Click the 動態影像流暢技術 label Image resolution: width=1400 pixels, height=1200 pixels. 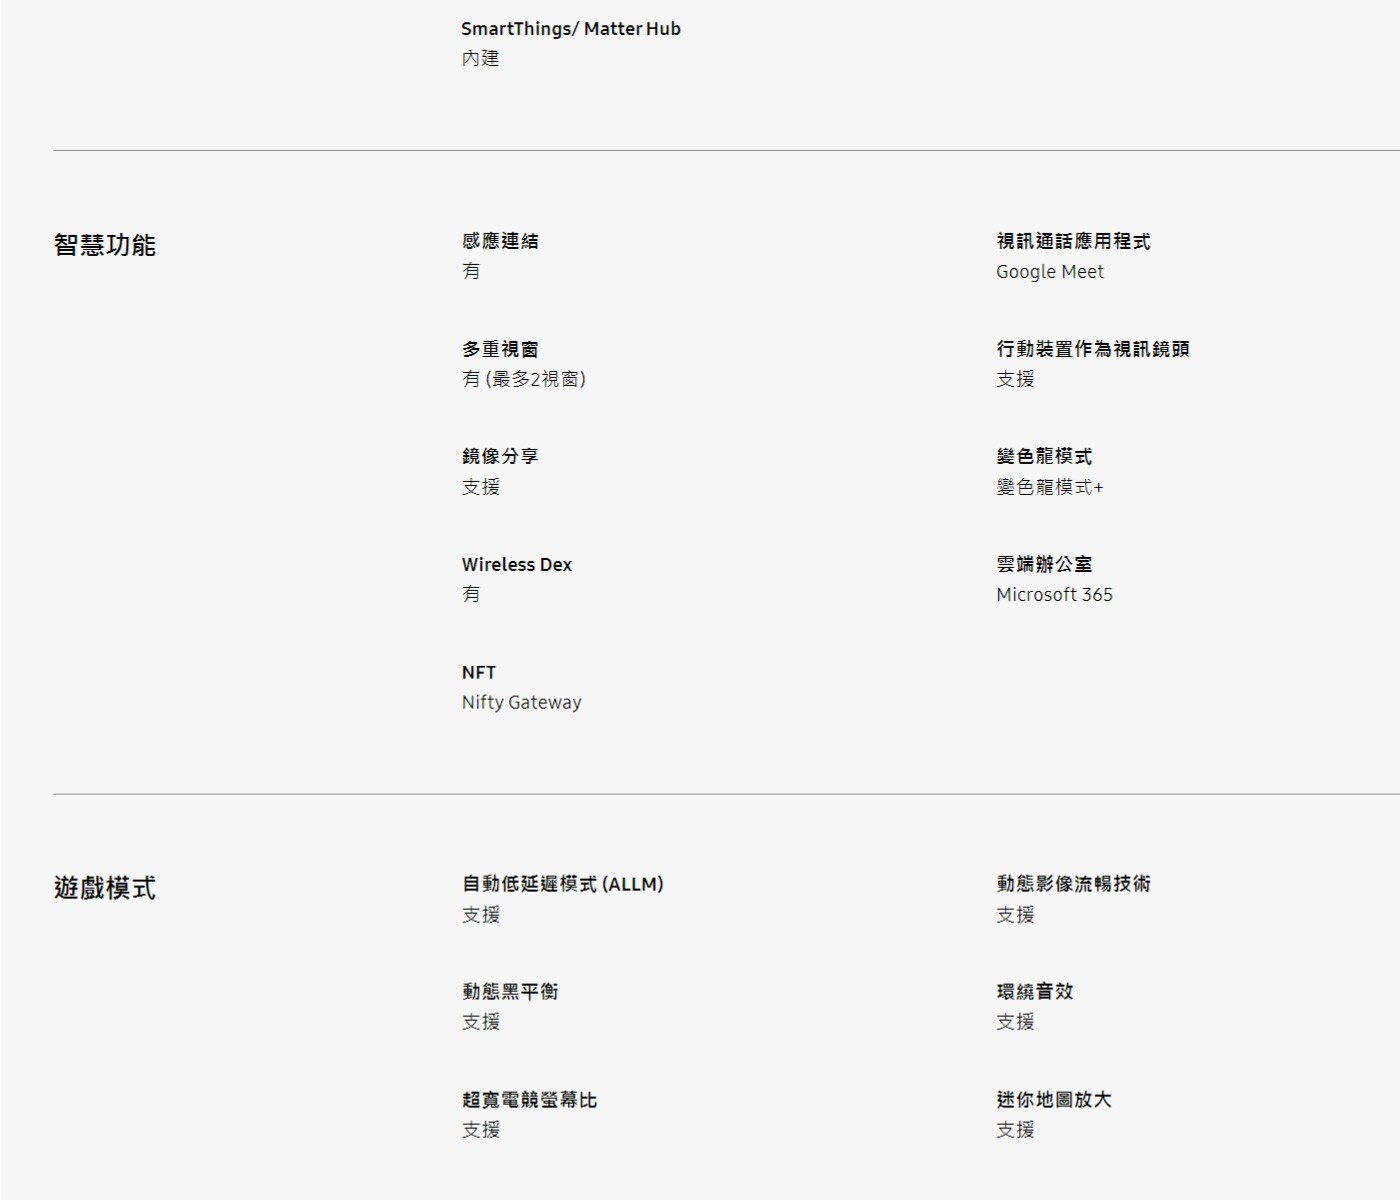[x=1073, y=884]
